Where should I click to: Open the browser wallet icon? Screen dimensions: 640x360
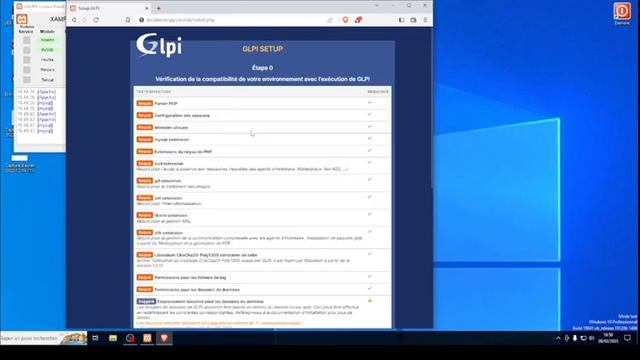click(413, 20)
